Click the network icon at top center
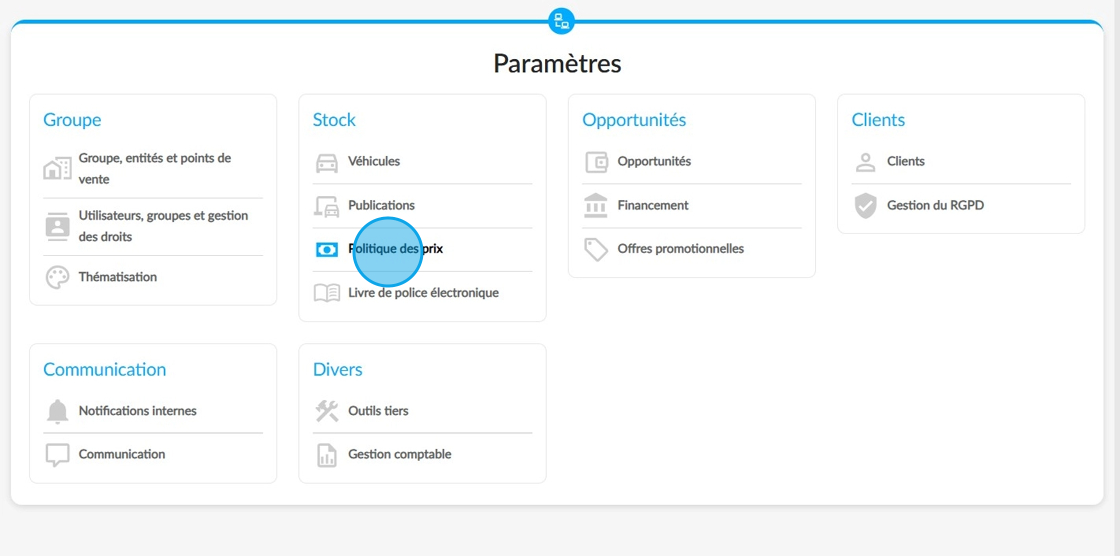The width and height of the screenshot is (1120, 556). click(x=561, y=21)
